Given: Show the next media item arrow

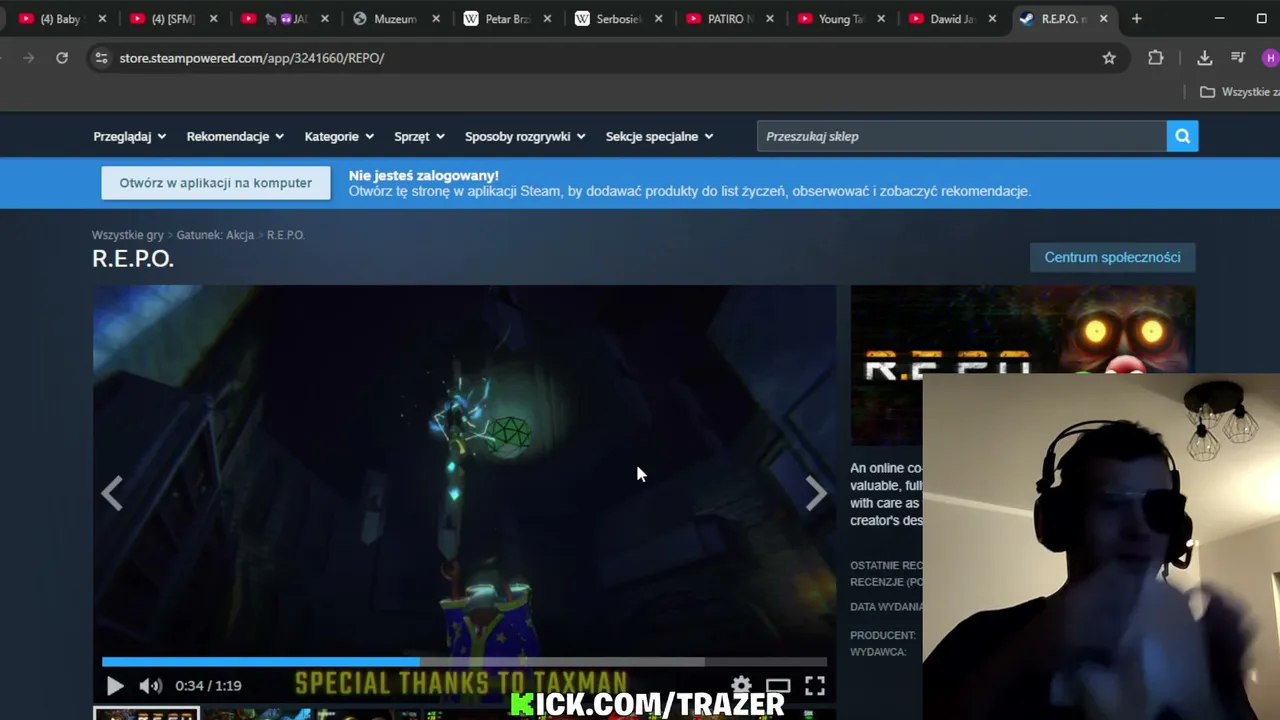Looking at the screenshot, I should coord(816,492).
